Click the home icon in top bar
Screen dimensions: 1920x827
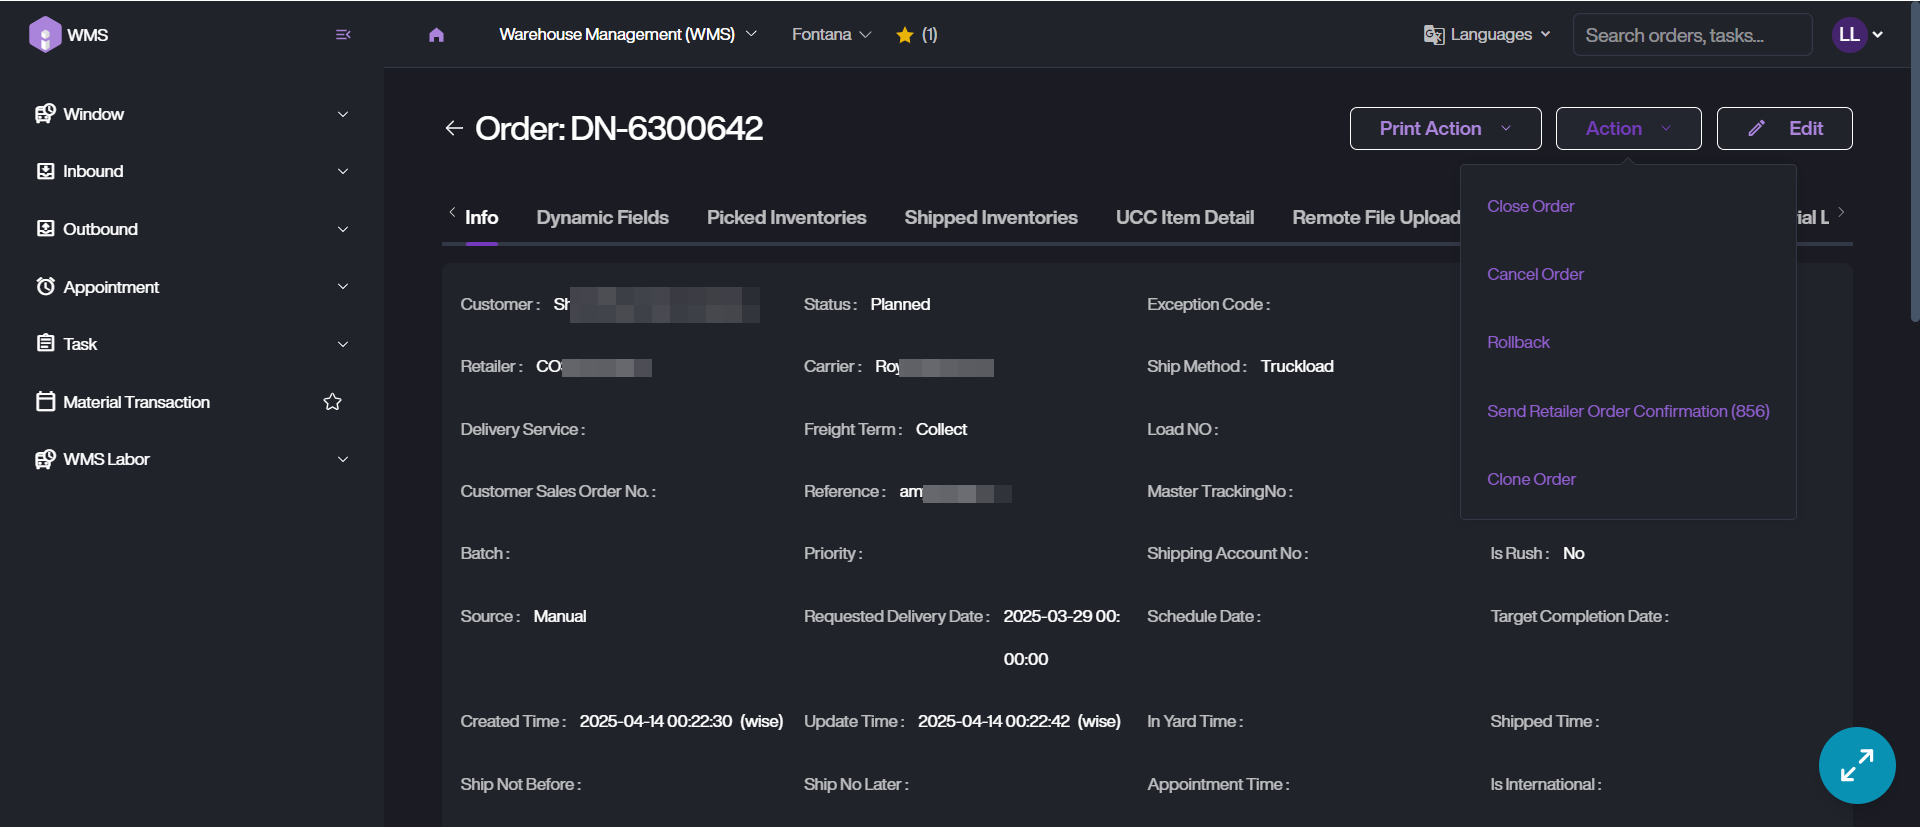click(436, 35)
